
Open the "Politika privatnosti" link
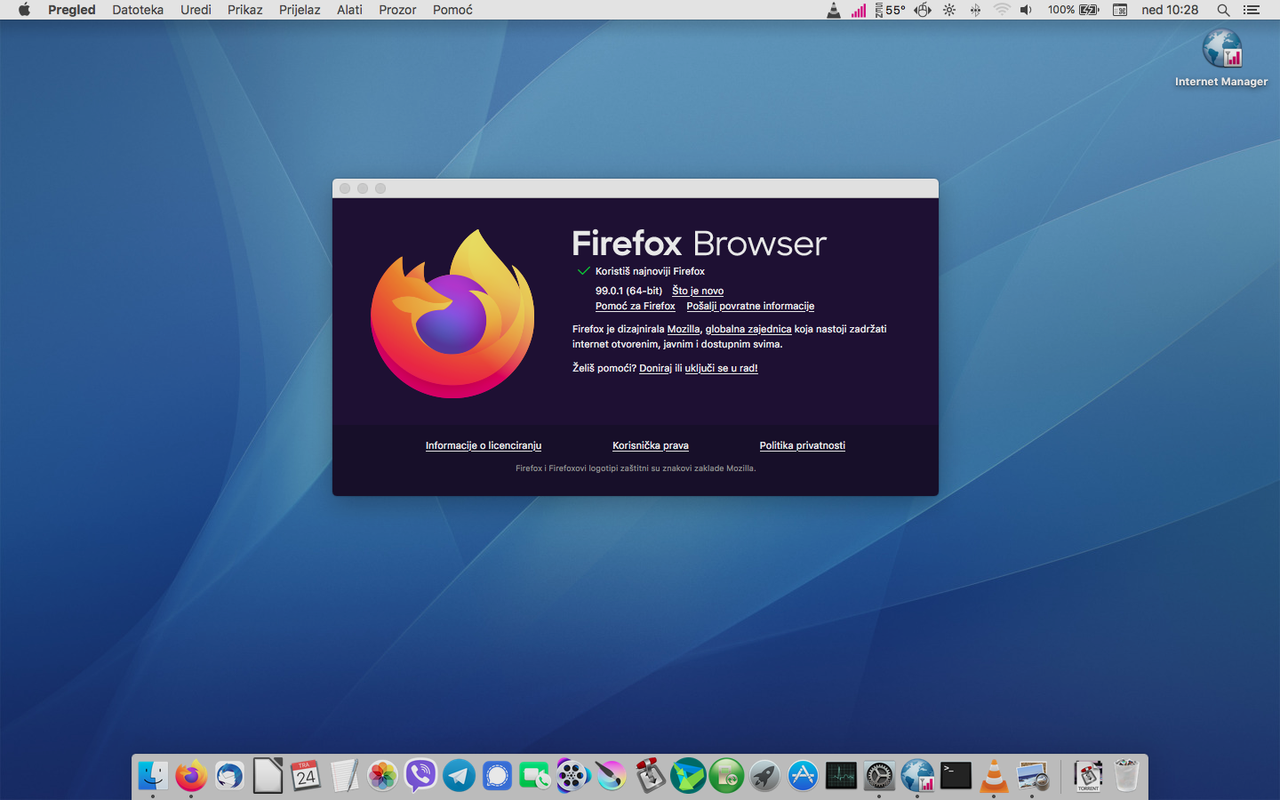tap(802, 446)
